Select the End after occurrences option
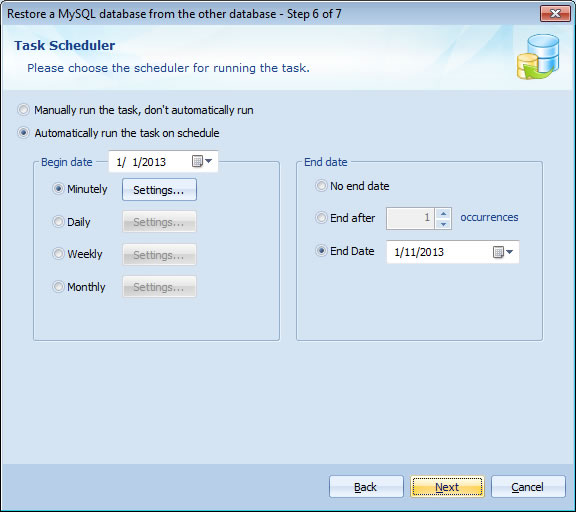576x512 pixels. pos(321,218)
